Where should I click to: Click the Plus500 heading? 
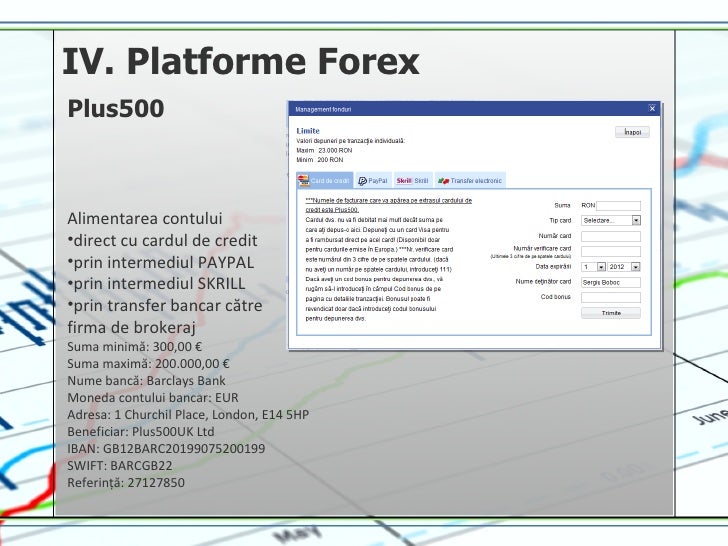(x=116, y=109)
